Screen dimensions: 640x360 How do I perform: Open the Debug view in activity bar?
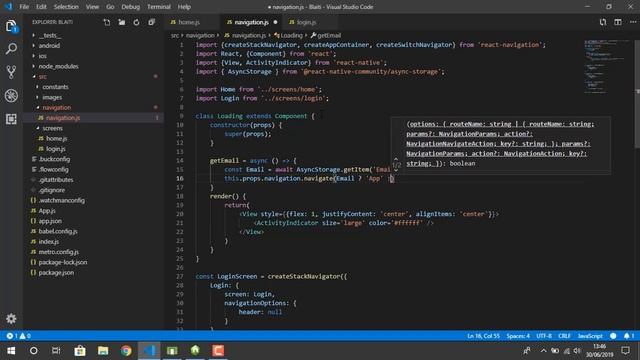(x=11, y=96)
